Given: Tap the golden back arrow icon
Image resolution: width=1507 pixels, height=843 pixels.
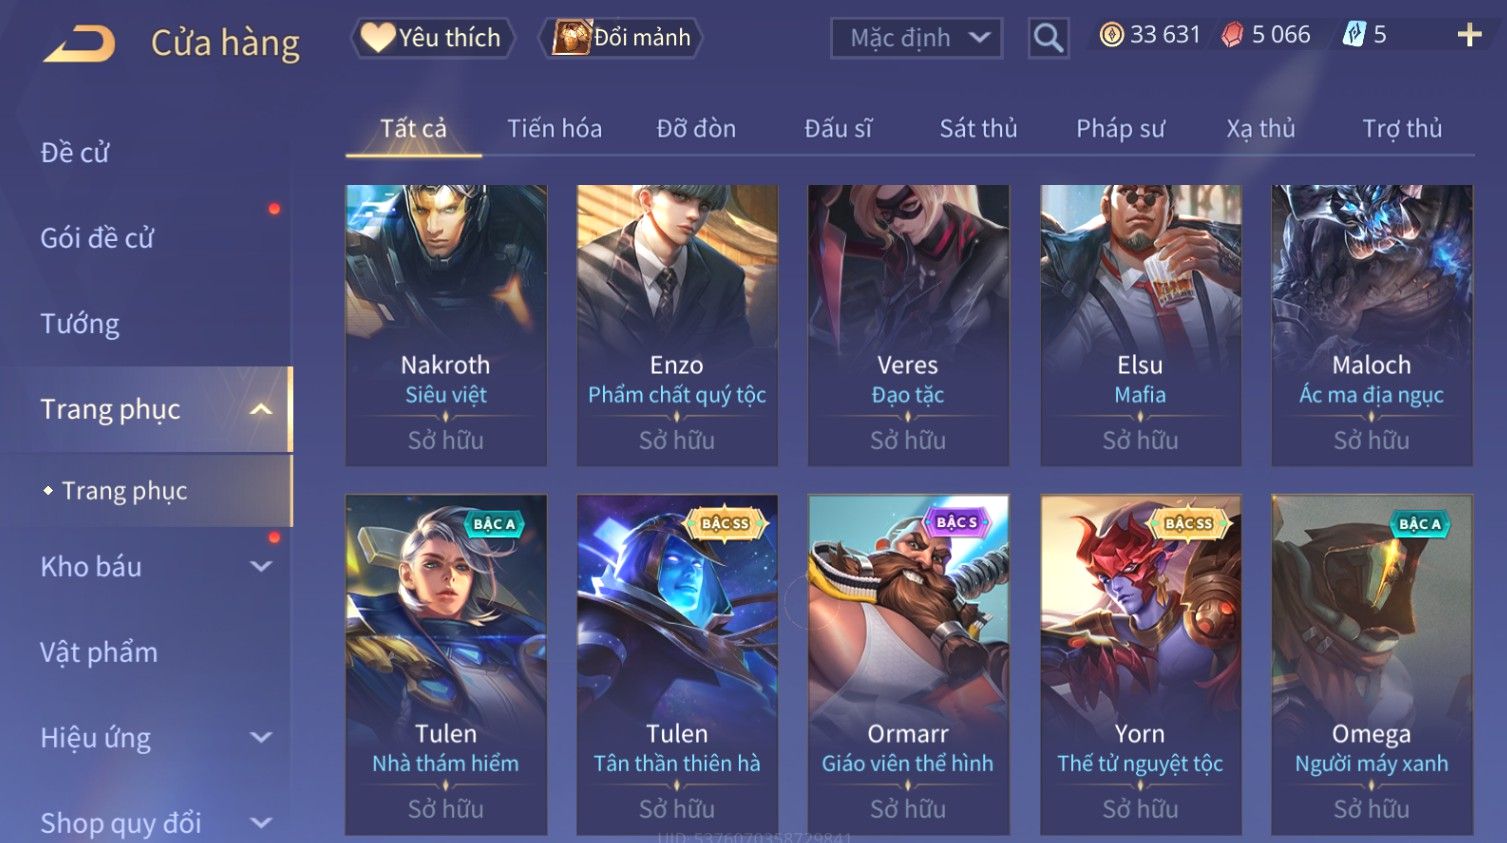Looking at the screenshot, I should [x=80, y=43].
